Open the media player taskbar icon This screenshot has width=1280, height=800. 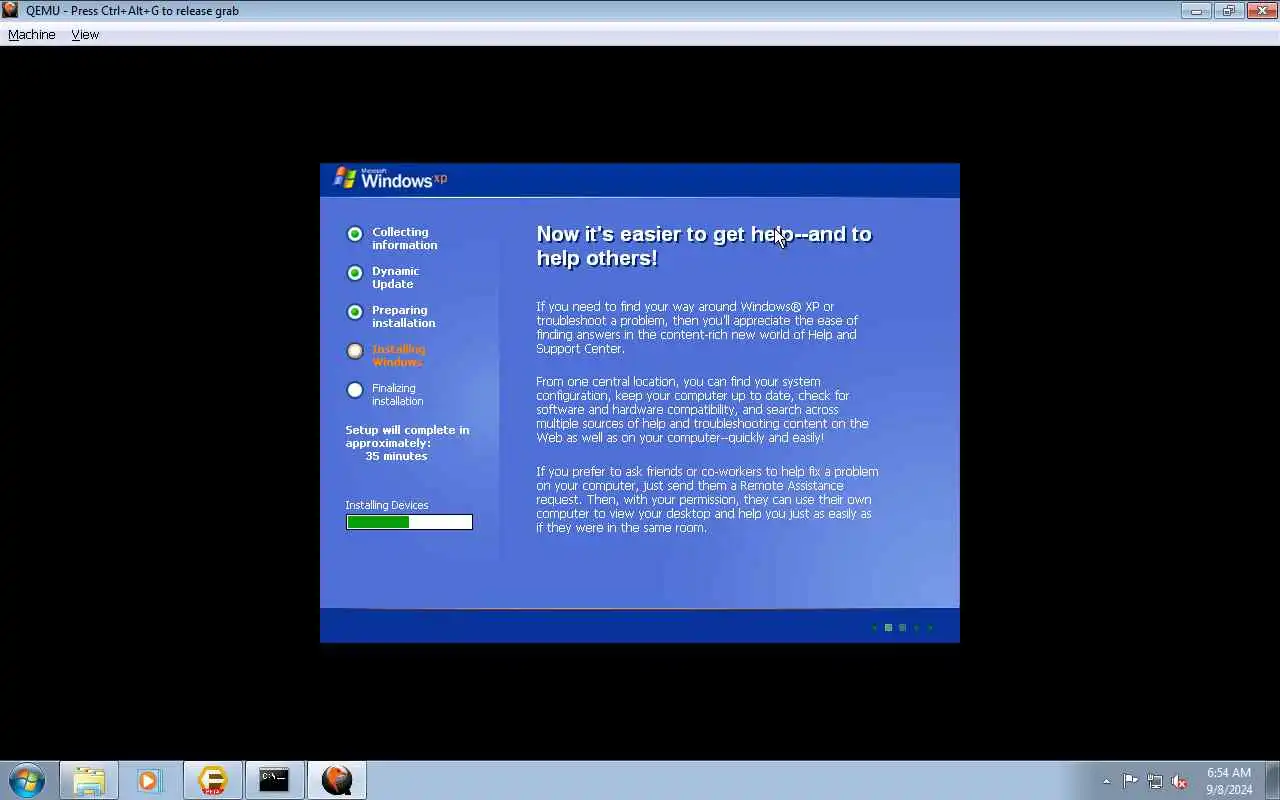pyautogui.click(x=150, y=780)
